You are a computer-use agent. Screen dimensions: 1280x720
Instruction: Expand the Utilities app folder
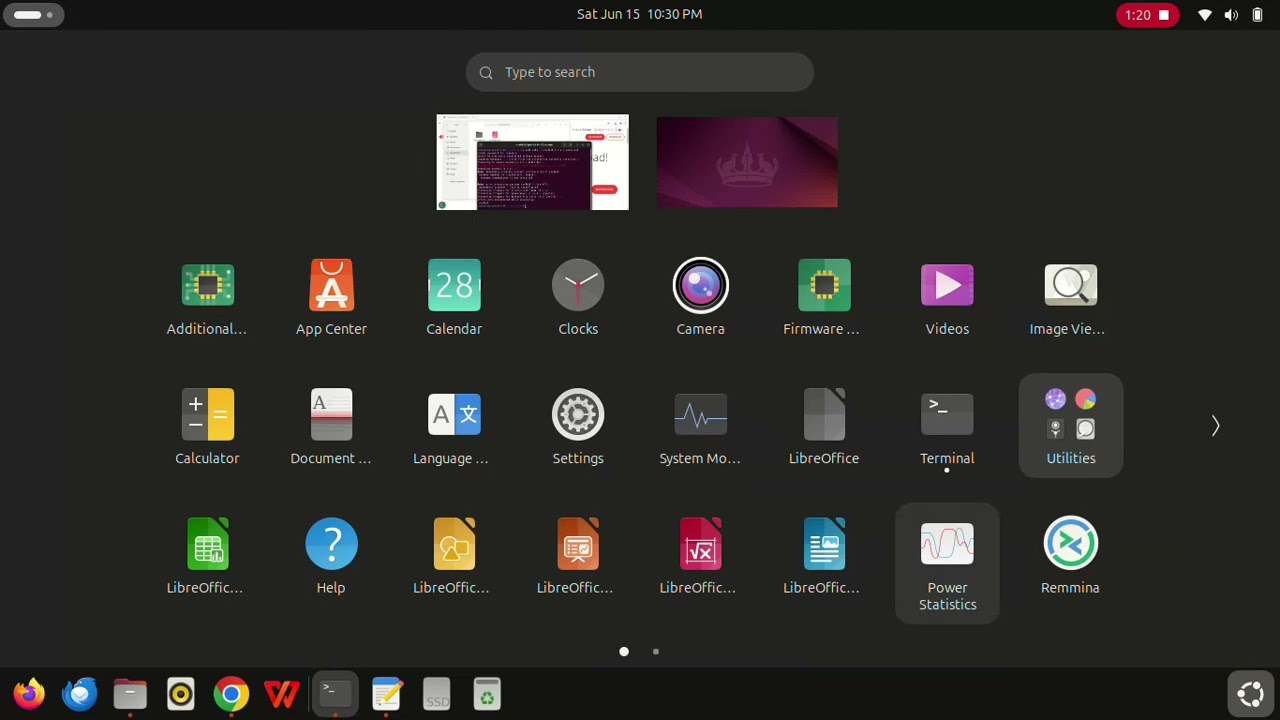1070,427
